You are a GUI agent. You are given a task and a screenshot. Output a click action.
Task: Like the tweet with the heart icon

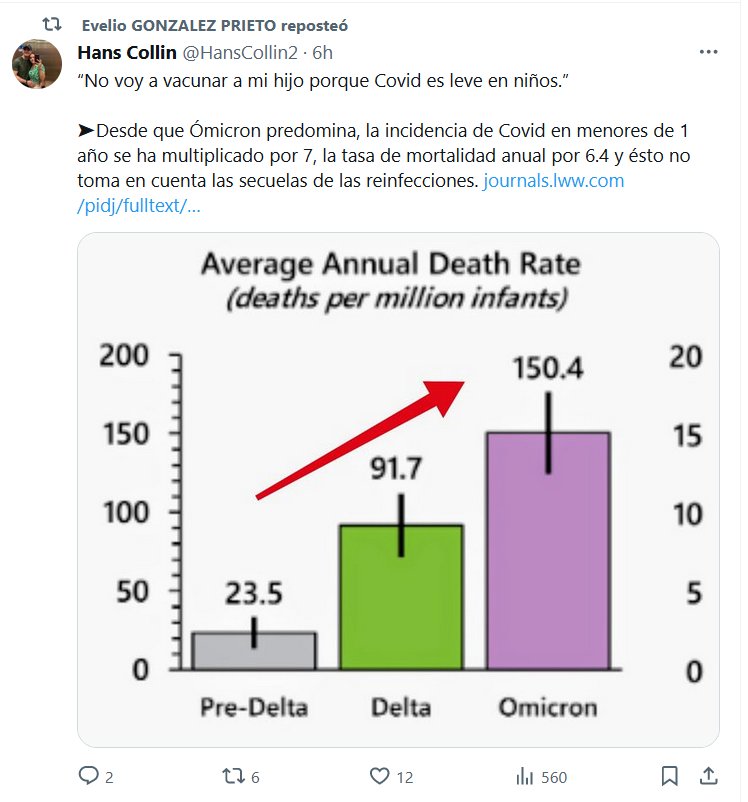379,776
